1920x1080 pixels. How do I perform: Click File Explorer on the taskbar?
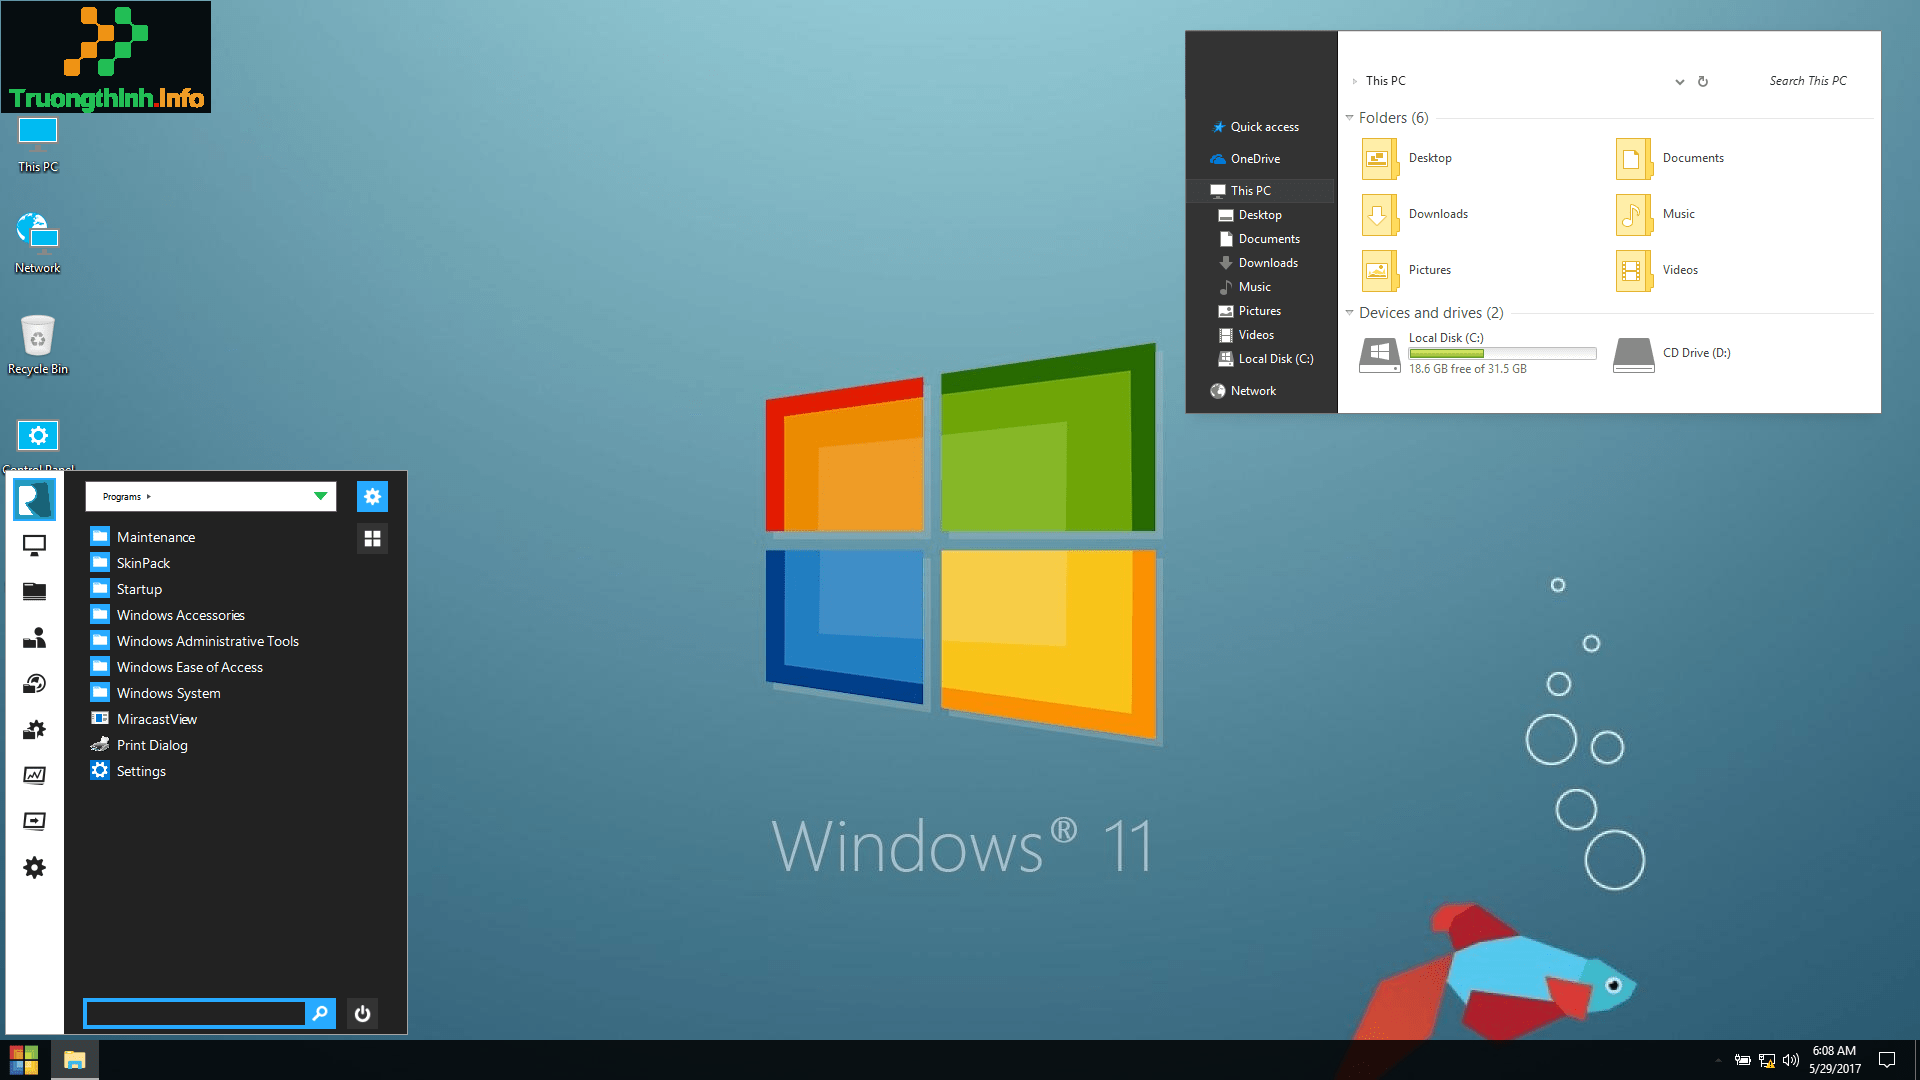pos(74,1060)
